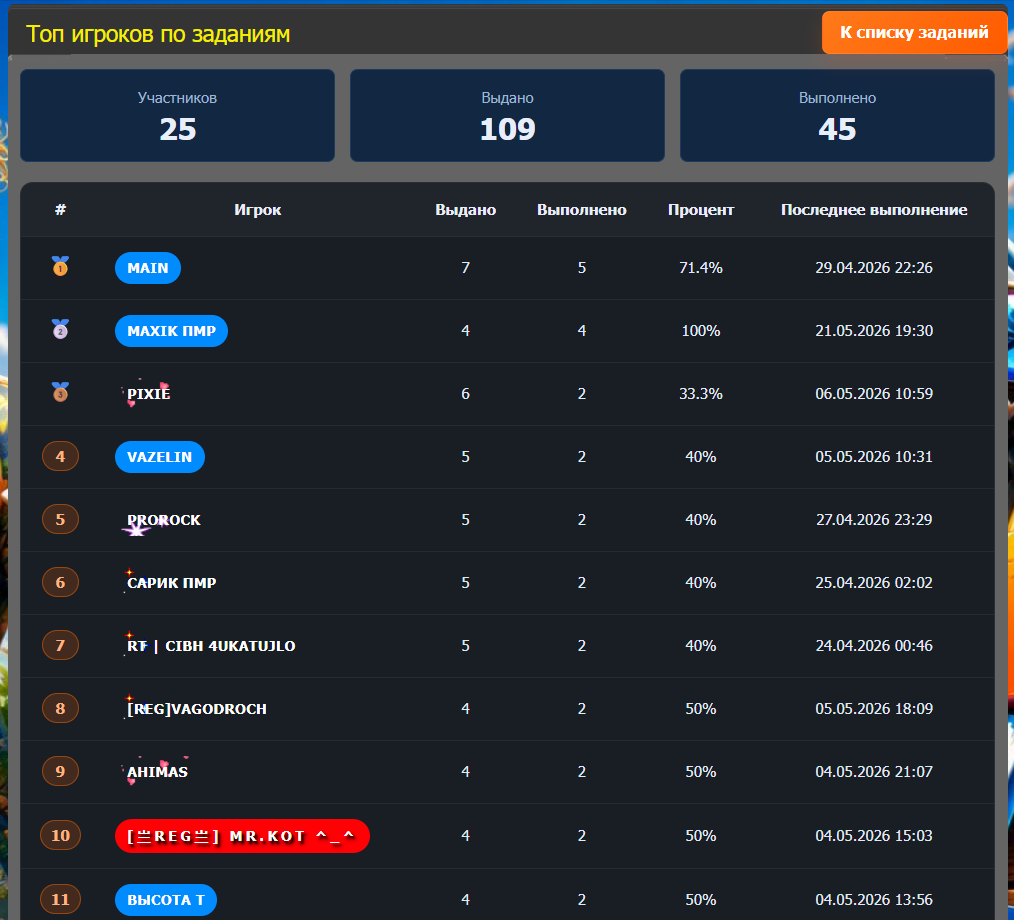The image size is (1014, 920).
Task: Click the 71.4% value for MAIN
Action: (700, 268)
